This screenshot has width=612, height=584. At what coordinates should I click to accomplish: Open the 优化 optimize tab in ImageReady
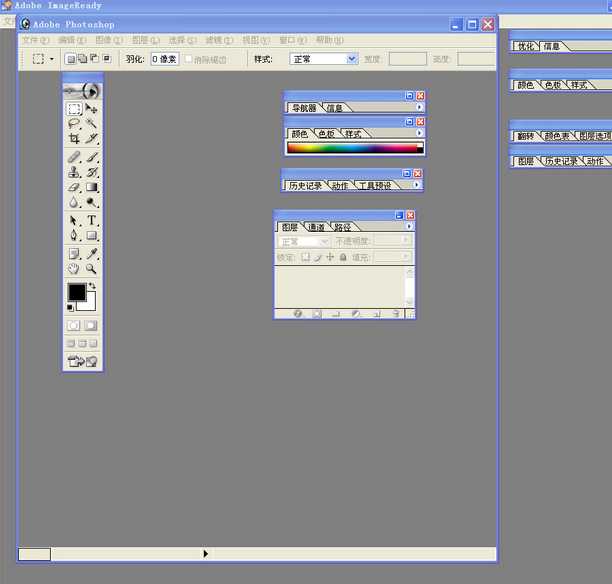525,46
